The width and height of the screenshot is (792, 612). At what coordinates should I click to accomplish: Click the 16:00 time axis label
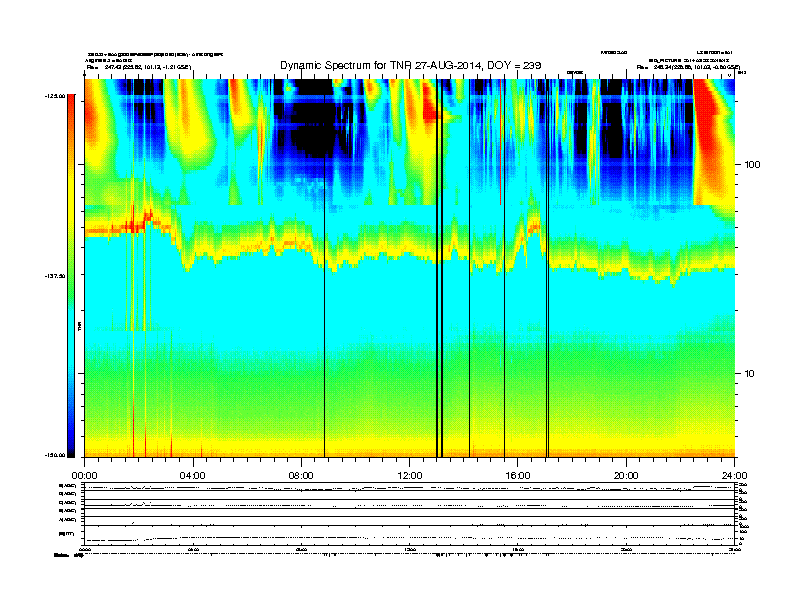point(518,476)
